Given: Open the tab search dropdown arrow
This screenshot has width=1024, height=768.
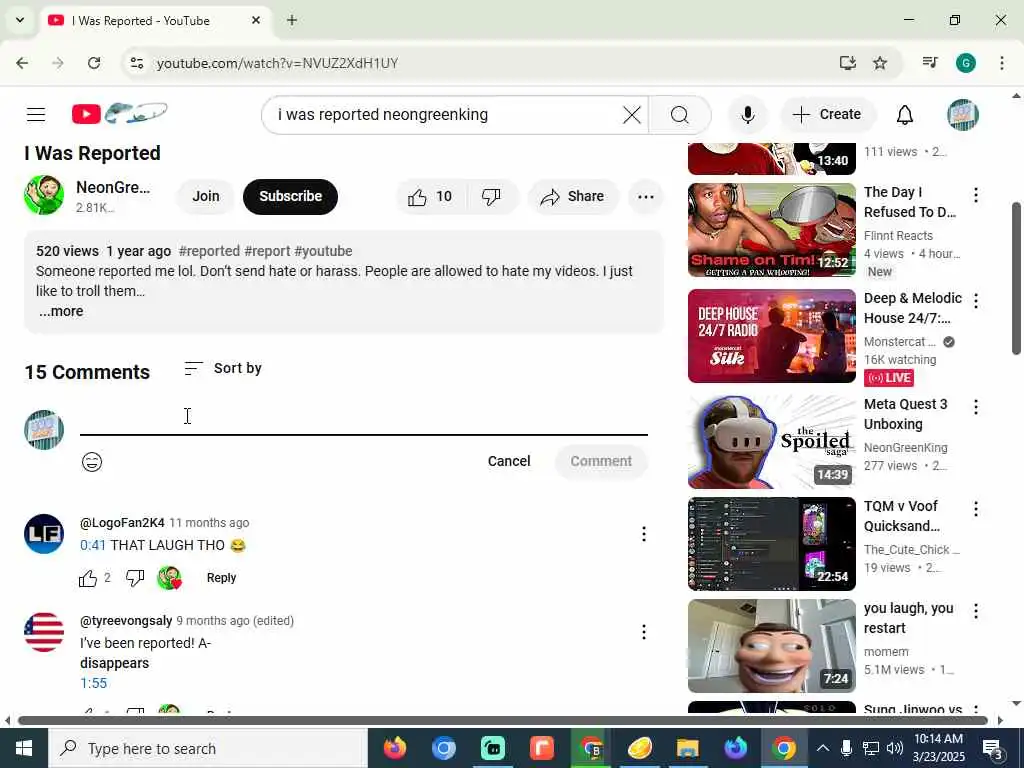Looking at the screenshot, I should coord(20,20).
